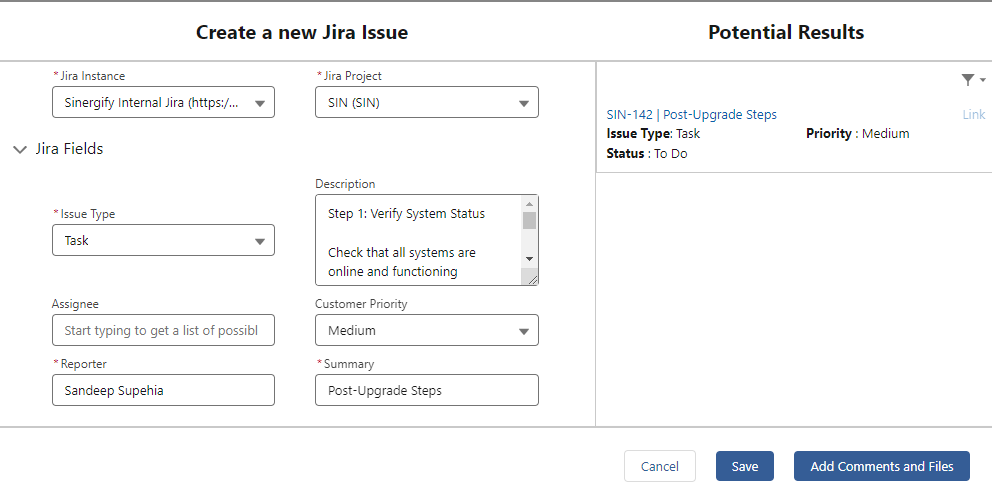
Task: Click the Description scrollbar down arrow
Action: [530, 259]
